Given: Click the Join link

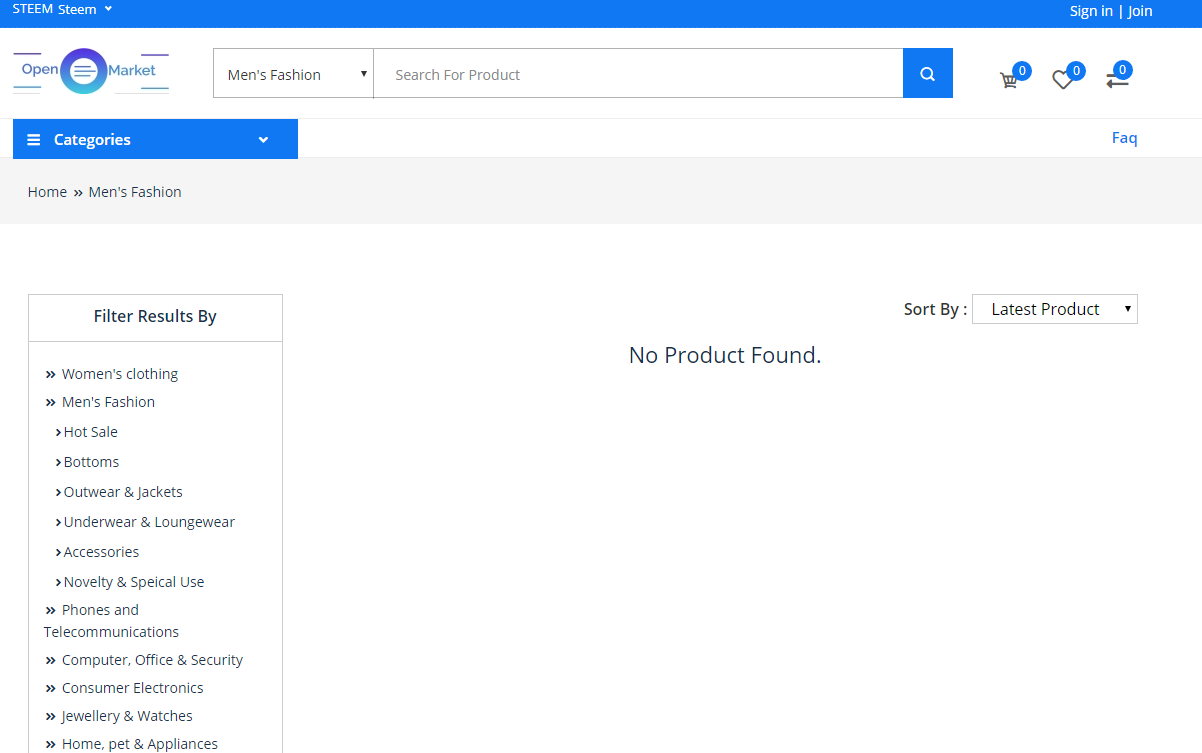Looking at the screenshot, I should pos(1140,11).
